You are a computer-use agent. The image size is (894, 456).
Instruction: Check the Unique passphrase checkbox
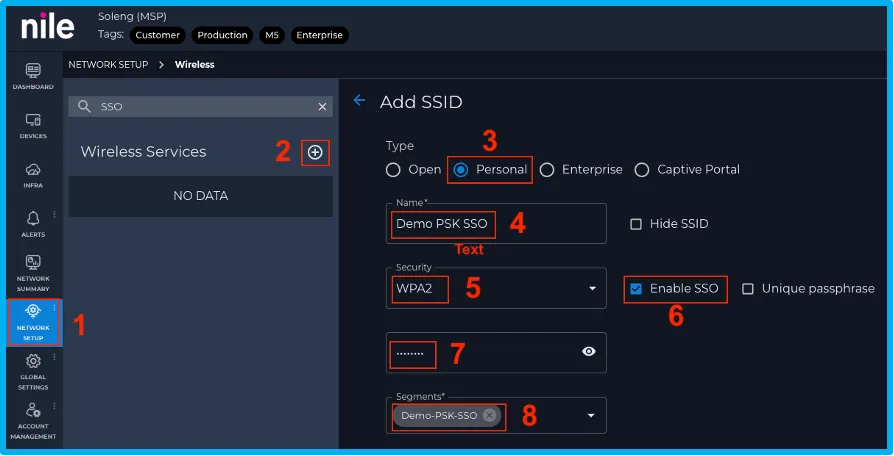tap(747, 289)
